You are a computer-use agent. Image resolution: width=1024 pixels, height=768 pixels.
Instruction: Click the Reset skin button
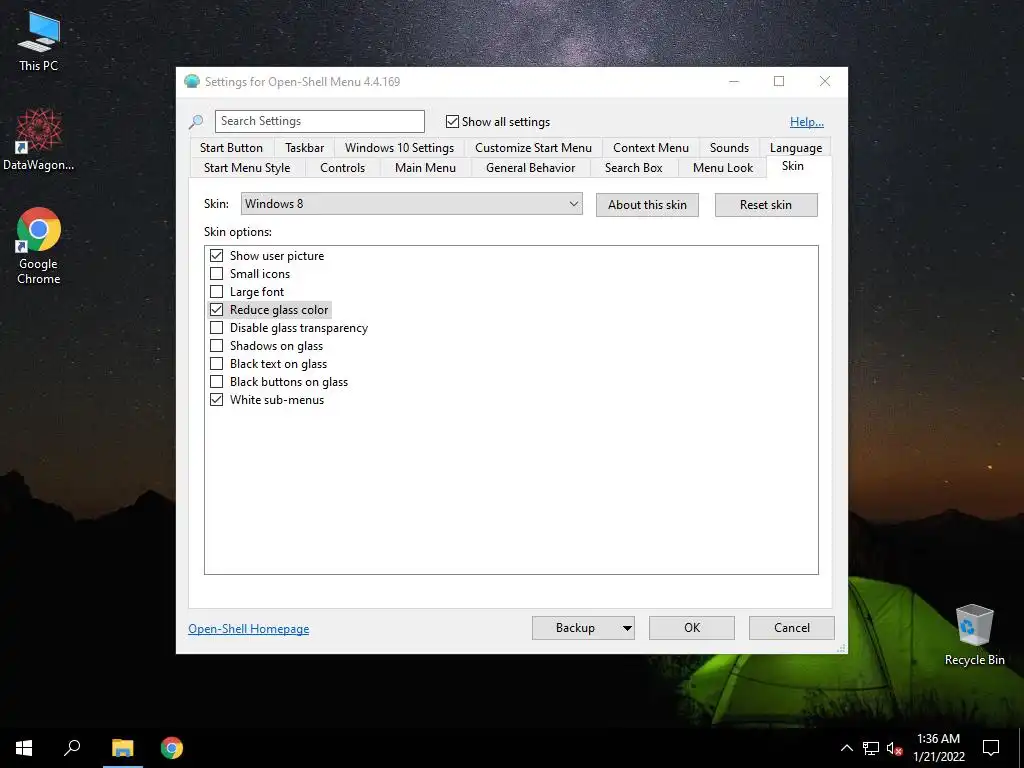(x=766, y=204)
